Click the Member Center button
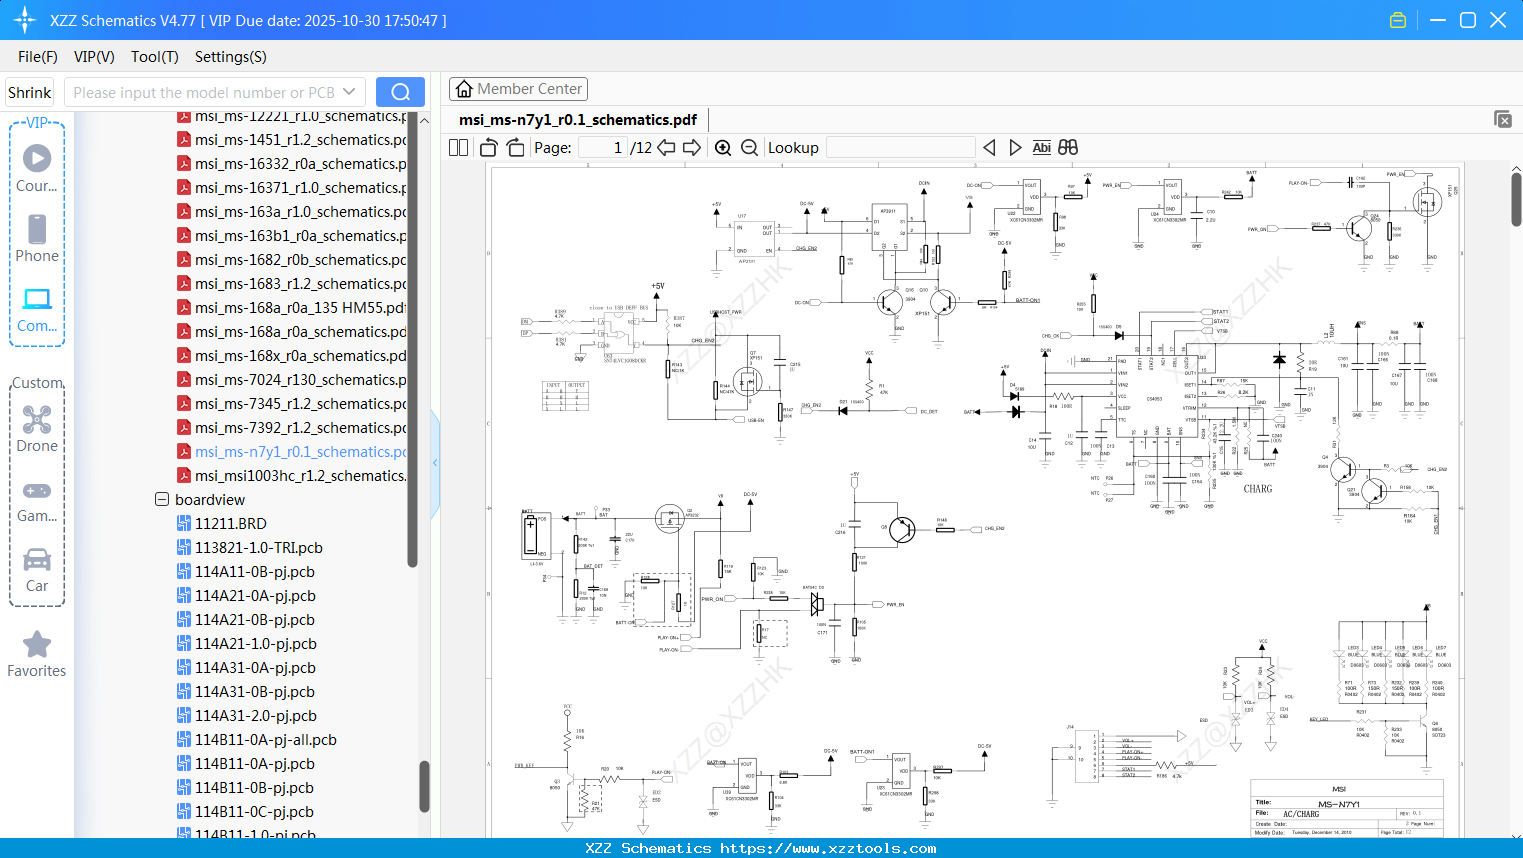Screen dimensions: 1523x858 pyautogui.click(x=518, y=89)
